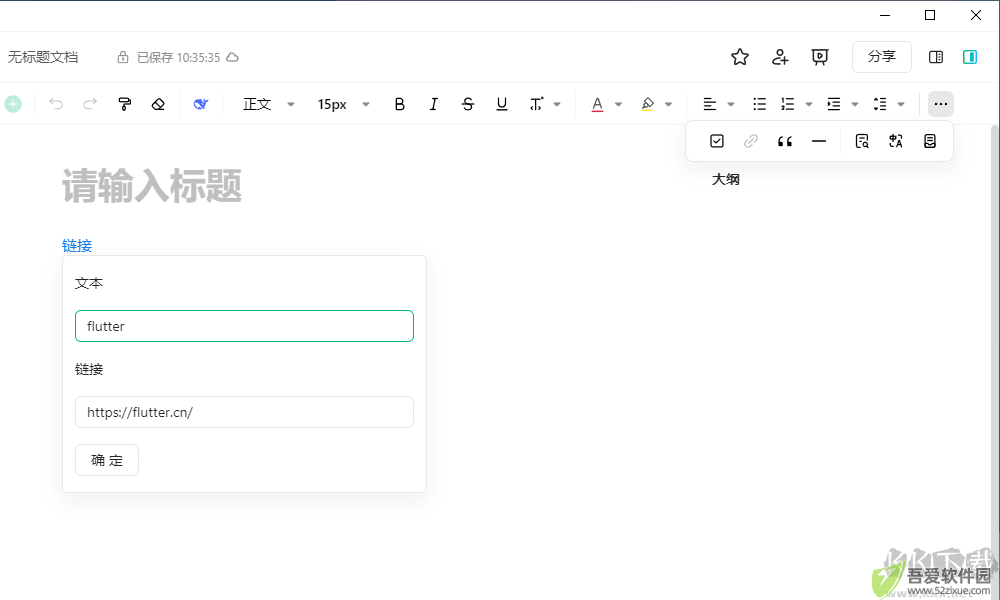Click the lock permission icon
This screenshot has width=1000, height=600.
[x=122, y=57]
